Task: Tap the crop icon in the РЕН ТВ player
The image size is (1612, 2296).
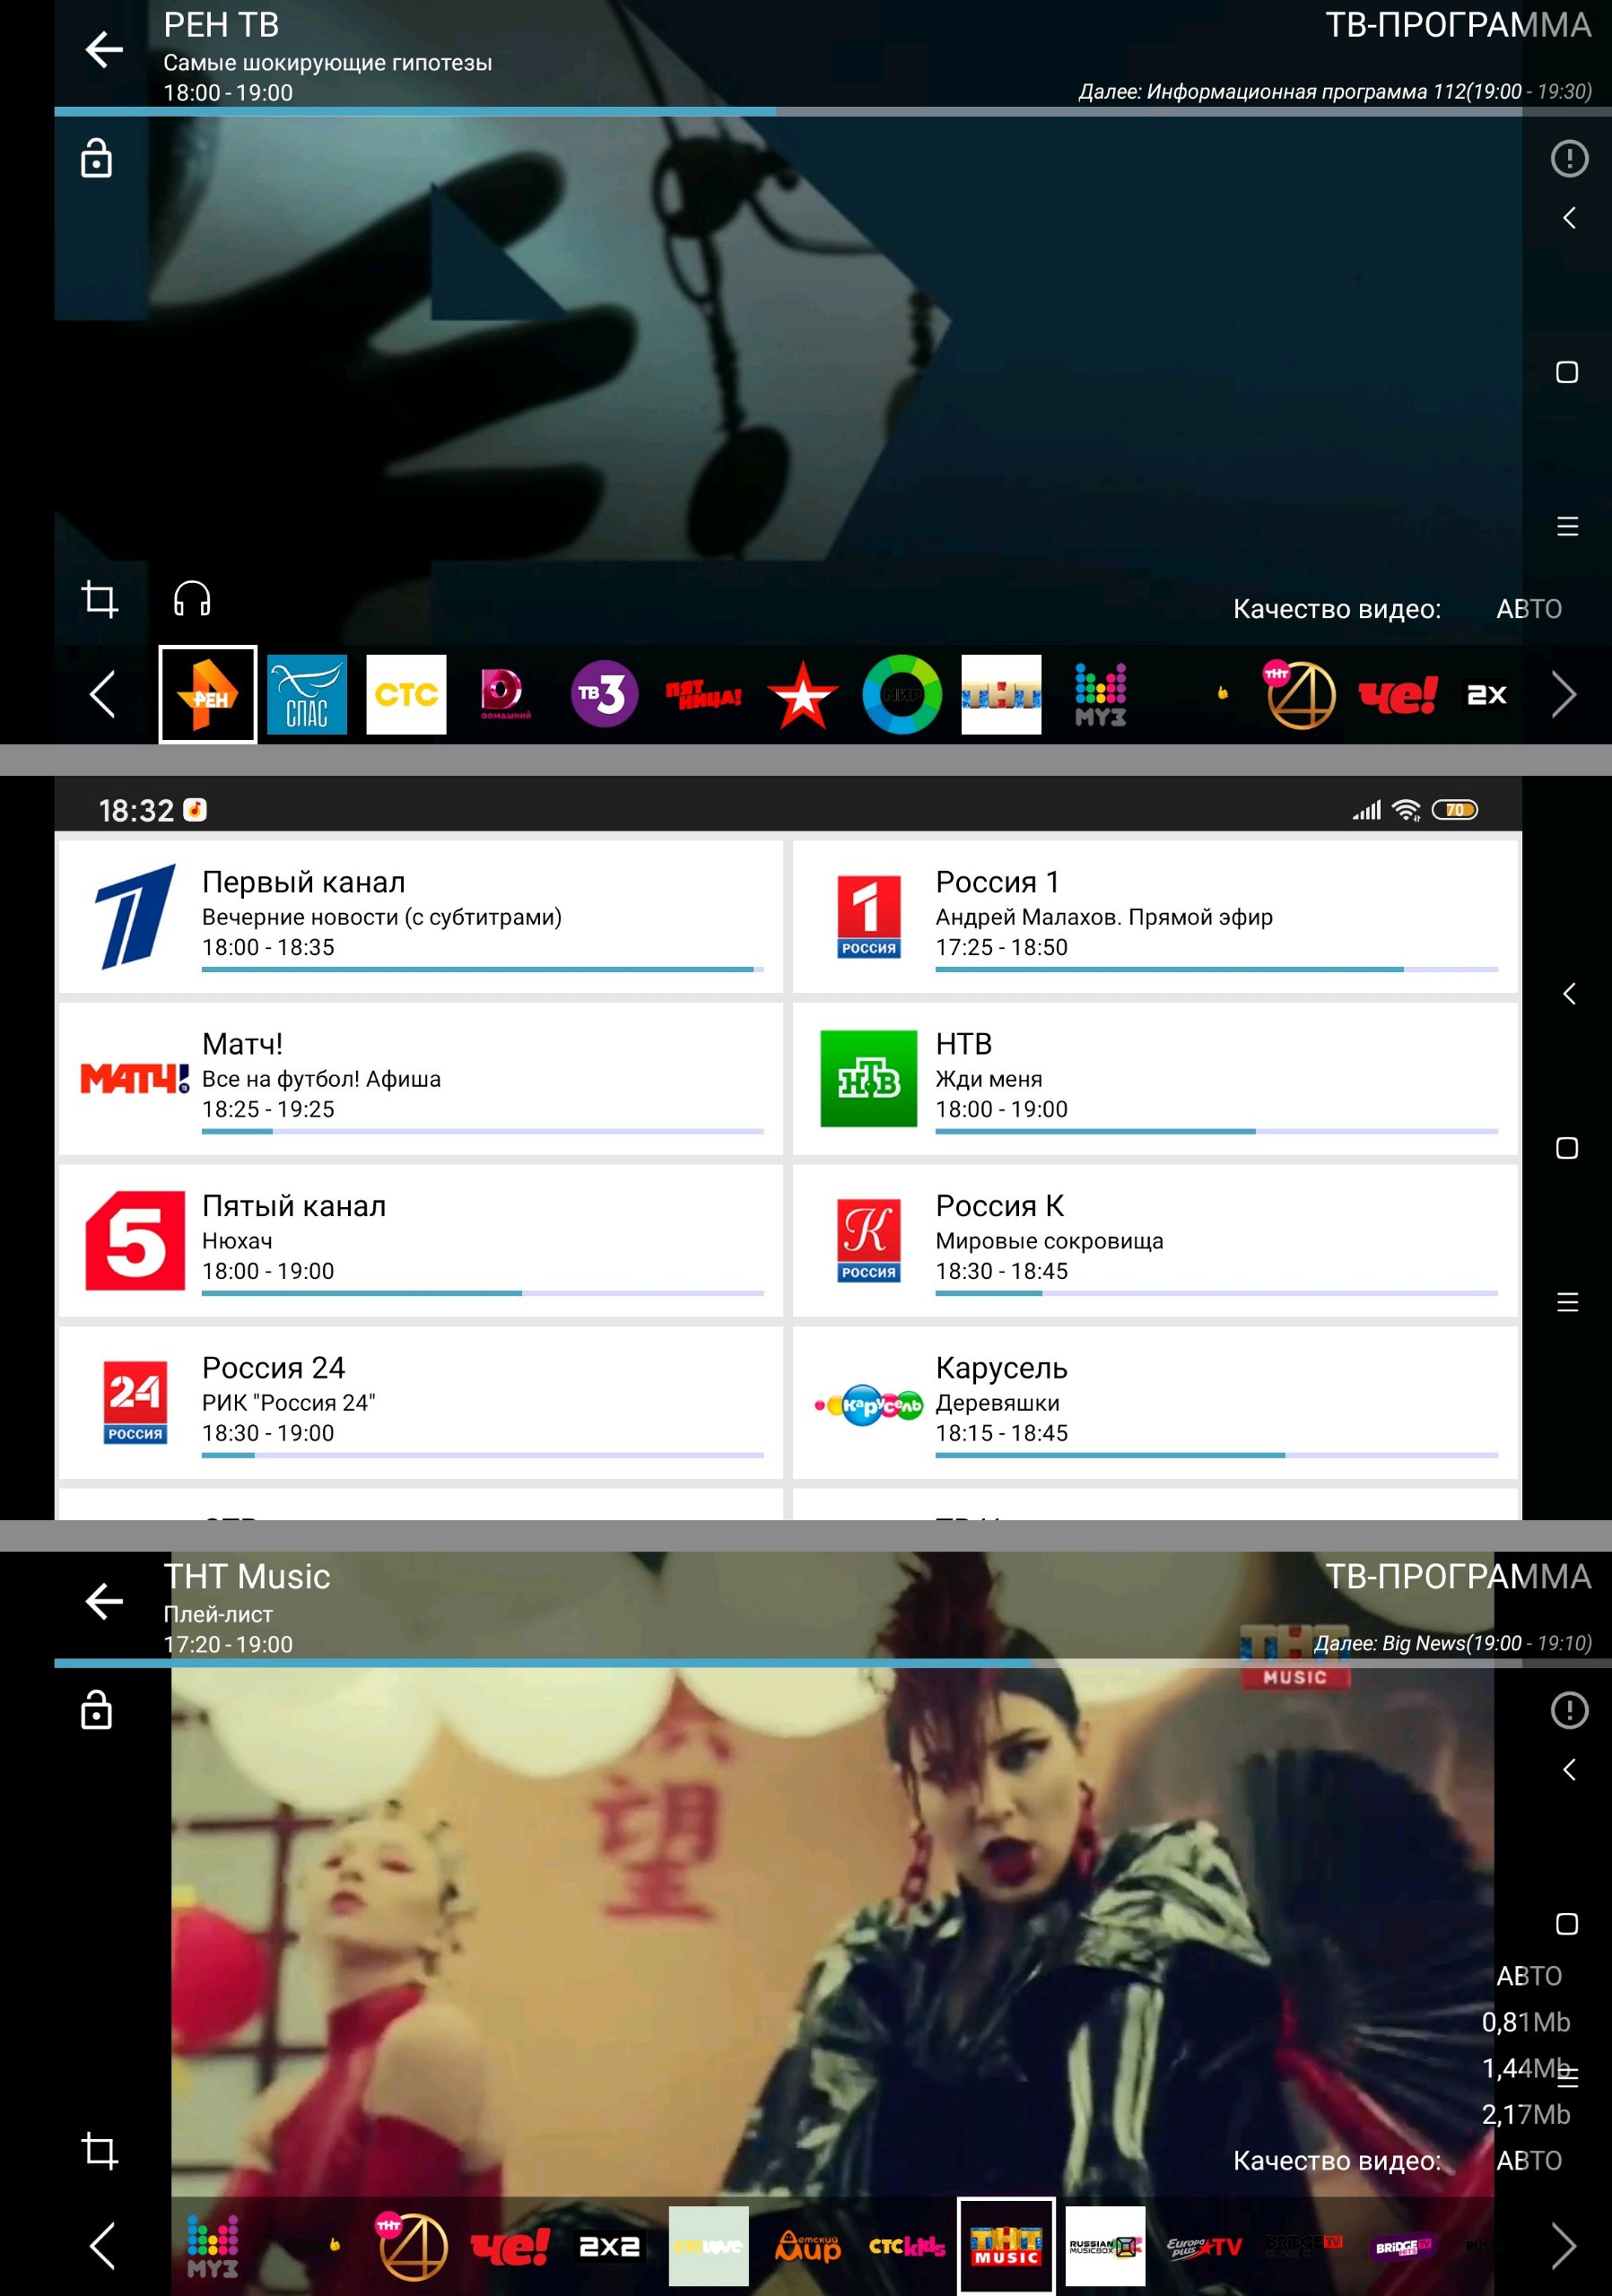Action: [99, 599]
